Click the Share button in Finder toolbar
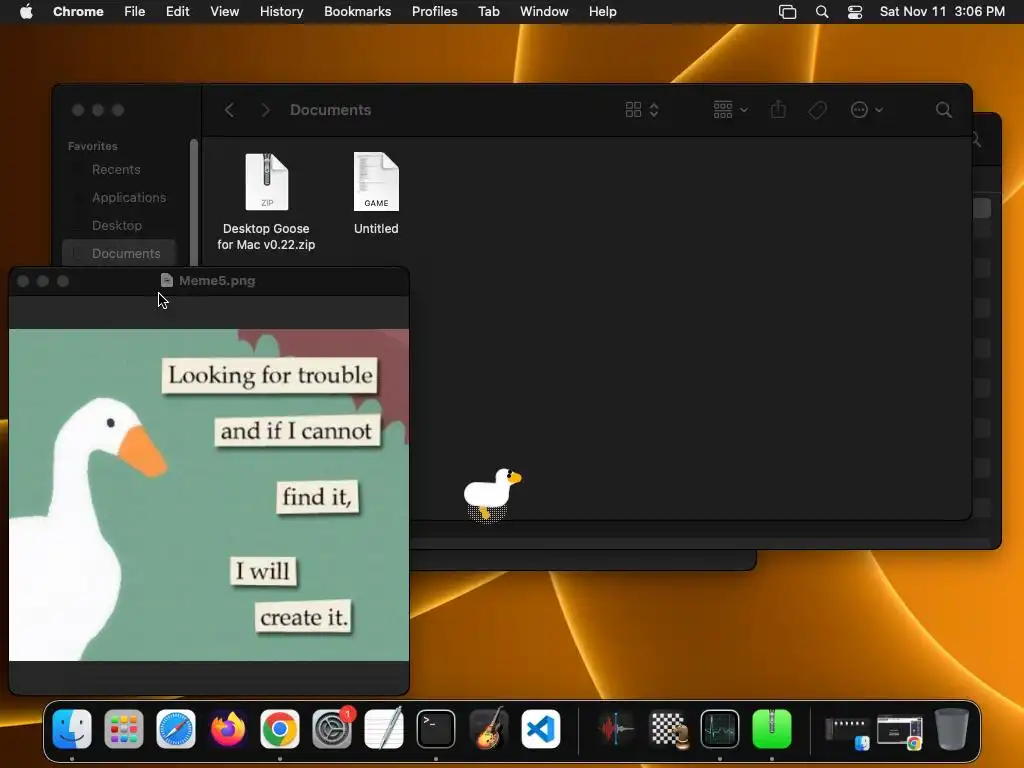1024x768 pixels. click(x=778, y=109)
